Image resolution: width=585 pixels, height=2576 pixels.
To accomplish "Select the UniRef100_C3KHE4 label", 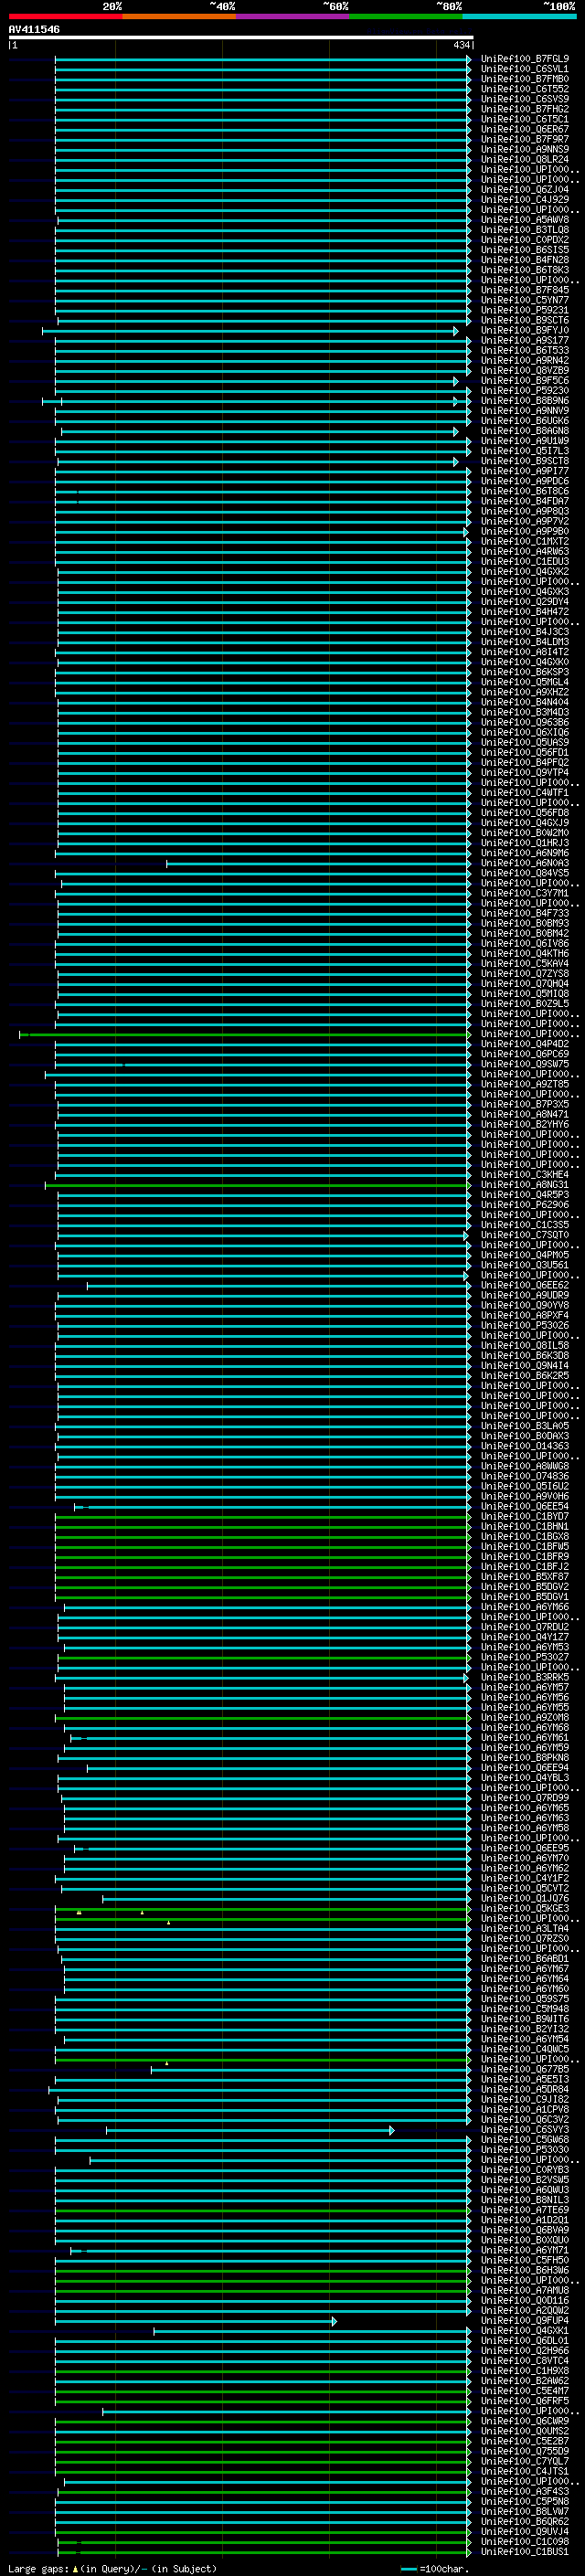I will 524,1175.
